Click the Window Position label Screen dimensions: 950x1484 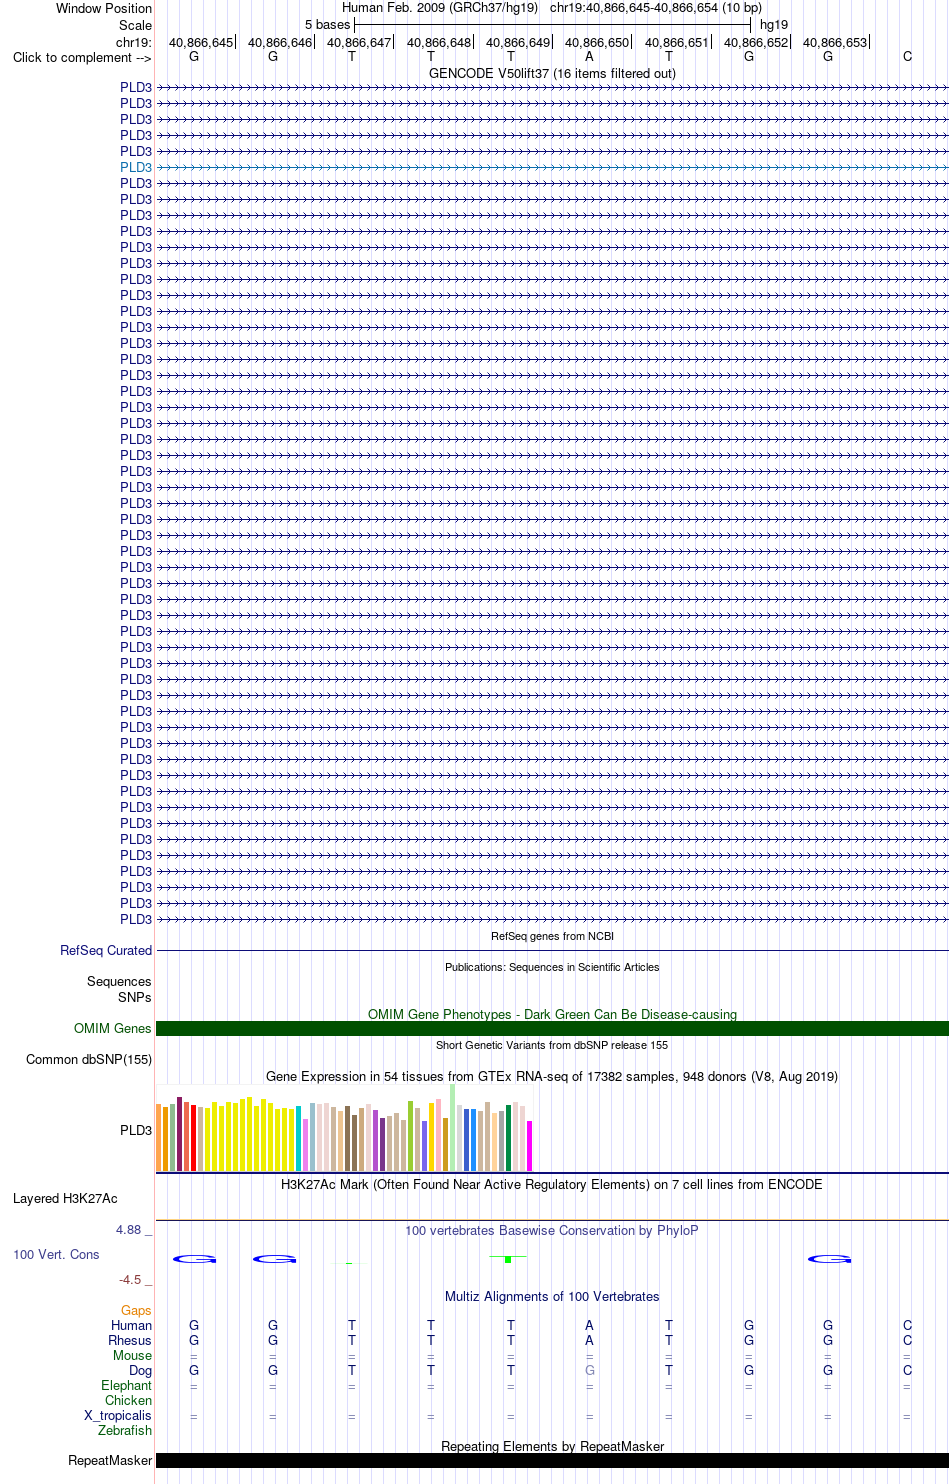104,8
